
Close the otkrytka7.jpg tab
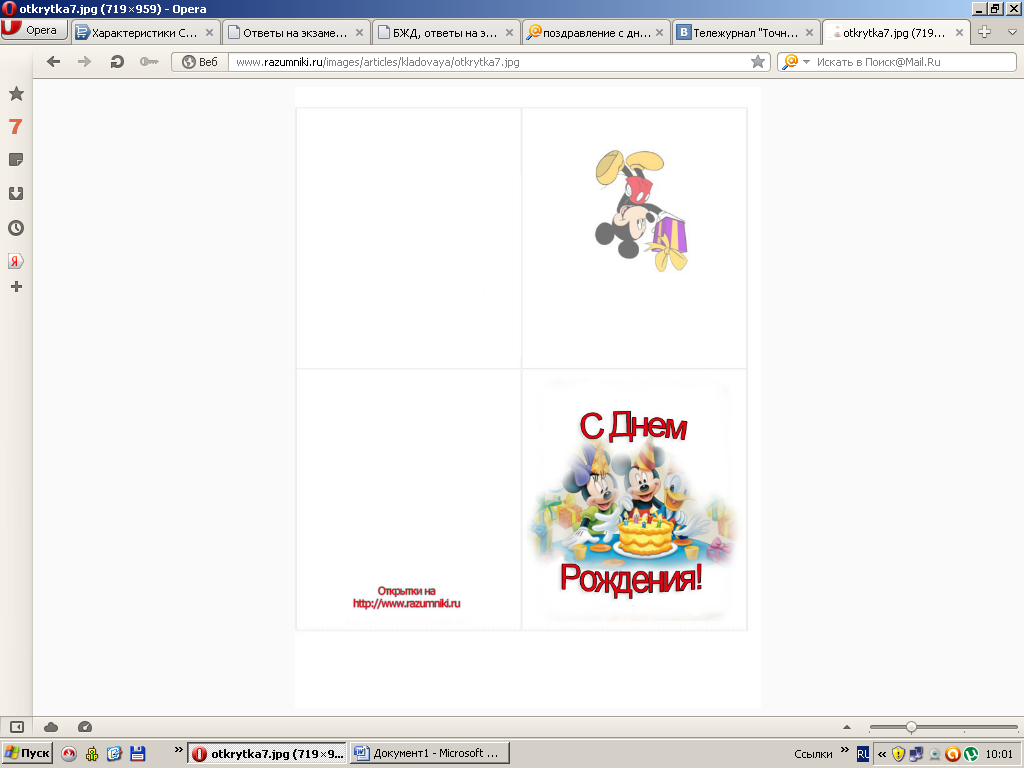click(x=959, y=33)
